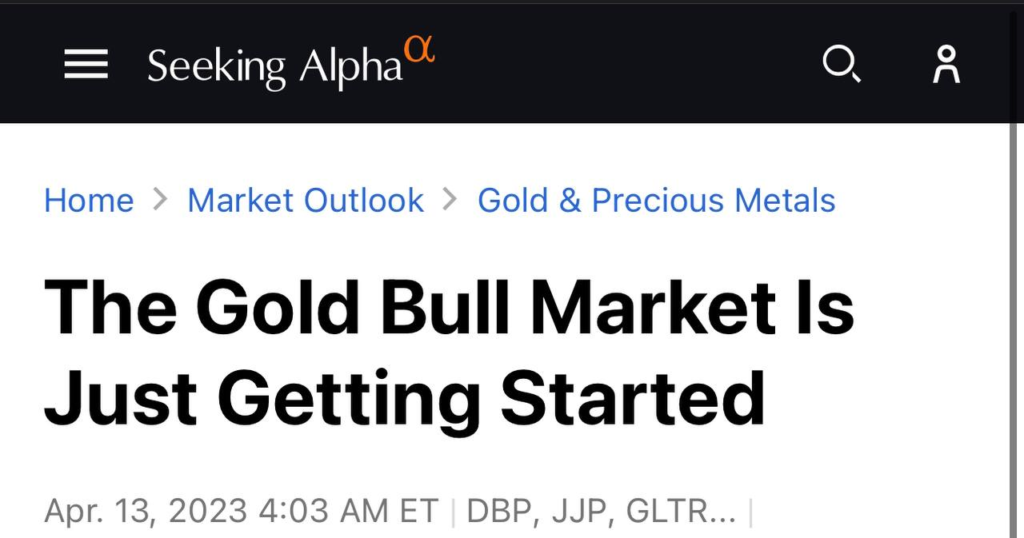Image resolution: width=1024 pixels, height=538 pixels.
Task: Click the Seeking Alpha logo
Action: (x=291, y=63)
